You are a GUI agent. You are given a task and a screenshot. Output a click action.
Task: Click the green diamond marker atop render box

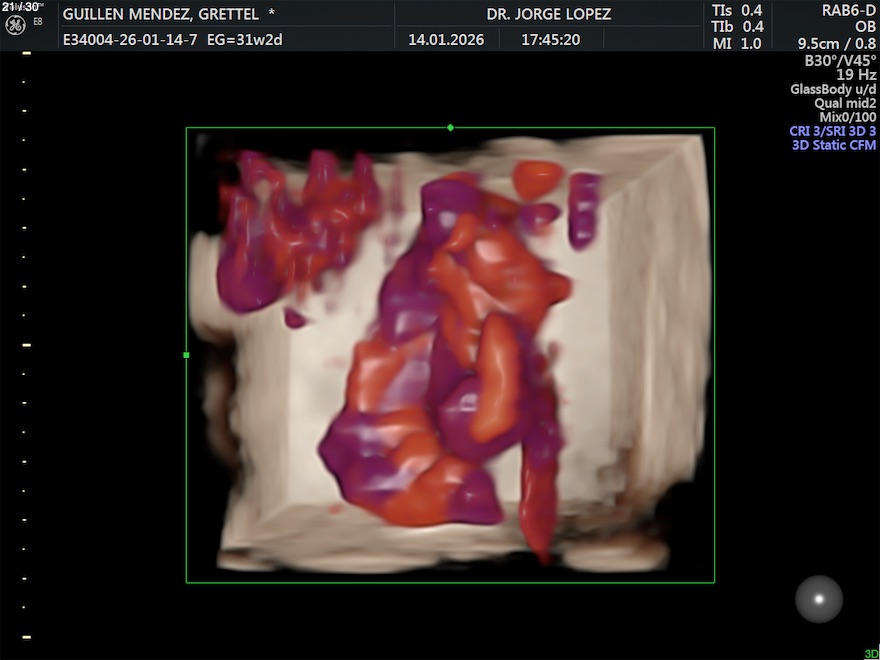tap(450, 127)
